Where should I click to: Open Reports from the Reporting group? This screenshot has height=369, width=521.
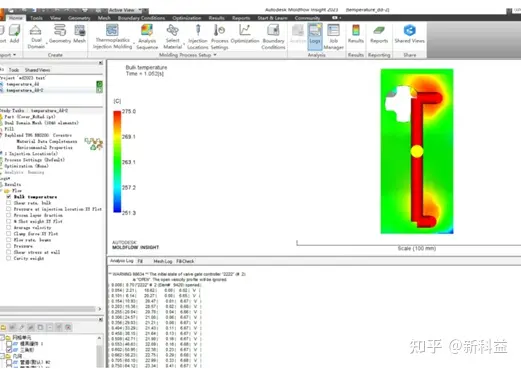point(379,33)
